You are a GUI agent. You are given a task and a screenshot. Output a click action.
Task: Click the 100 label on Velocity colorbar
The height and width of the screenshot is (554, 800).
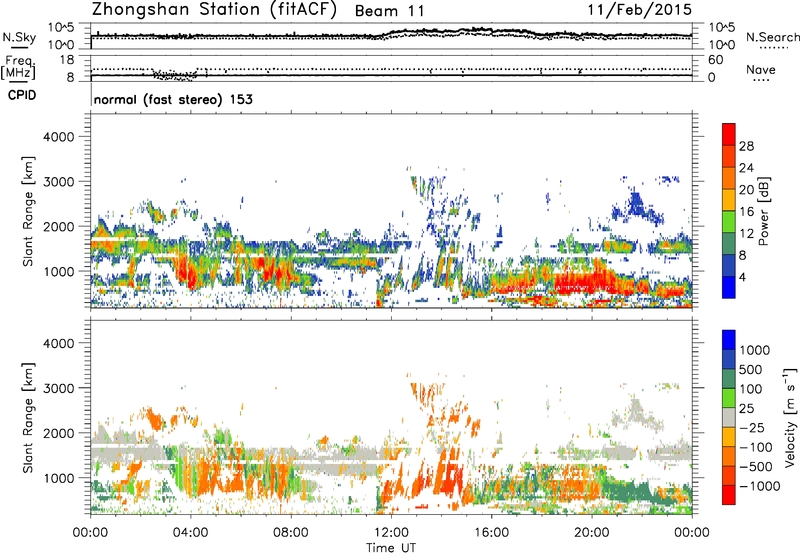click(x=750, y=389)
